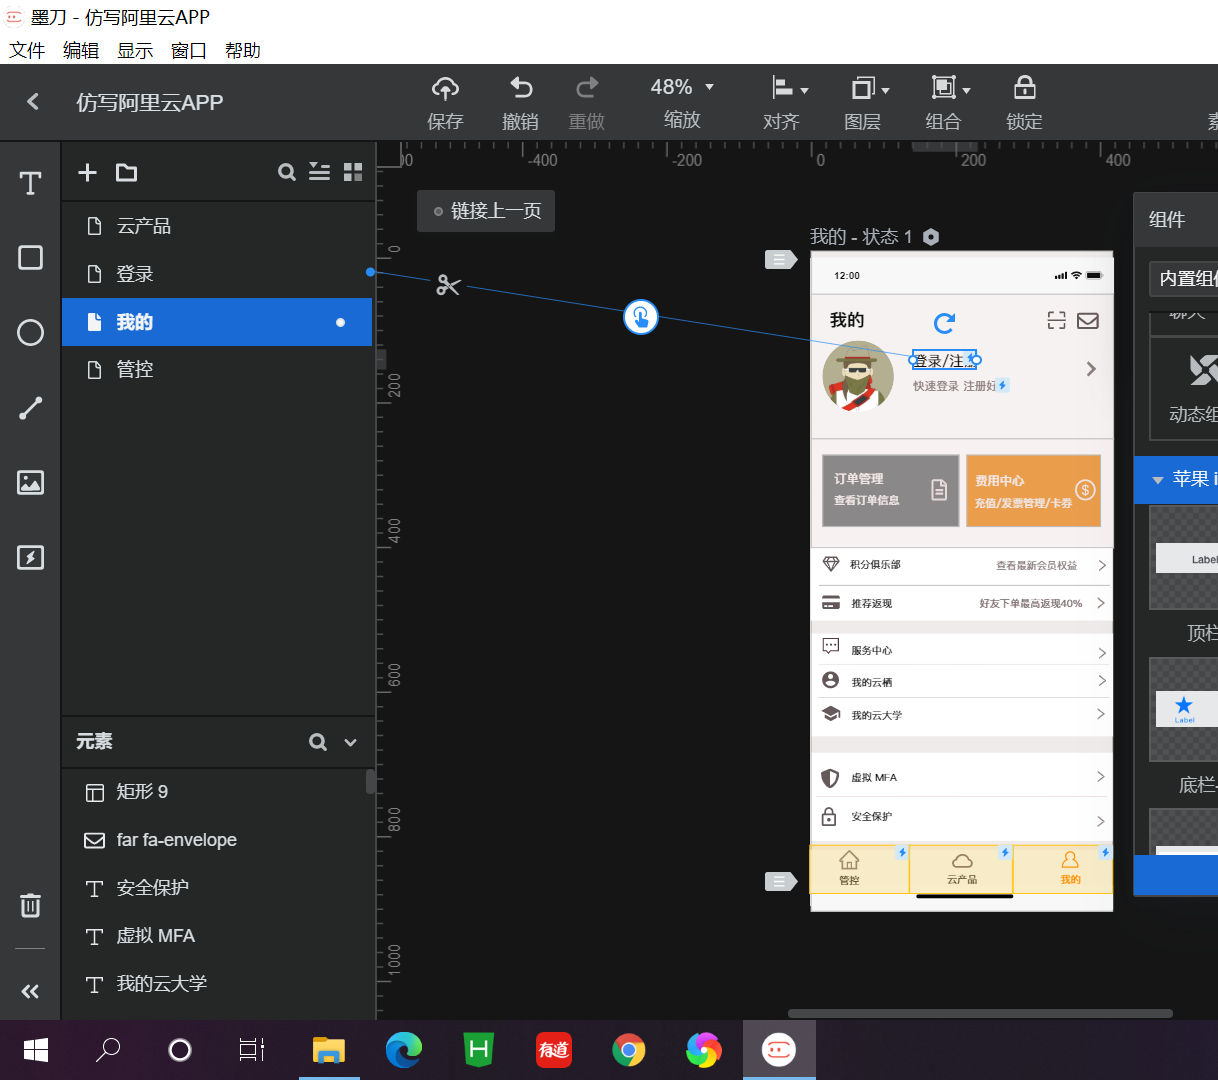Screen dimensions: 1218x1080
Task: Click the 云产品 tab in mockup bottom bar
Action: tap(961, 868)
